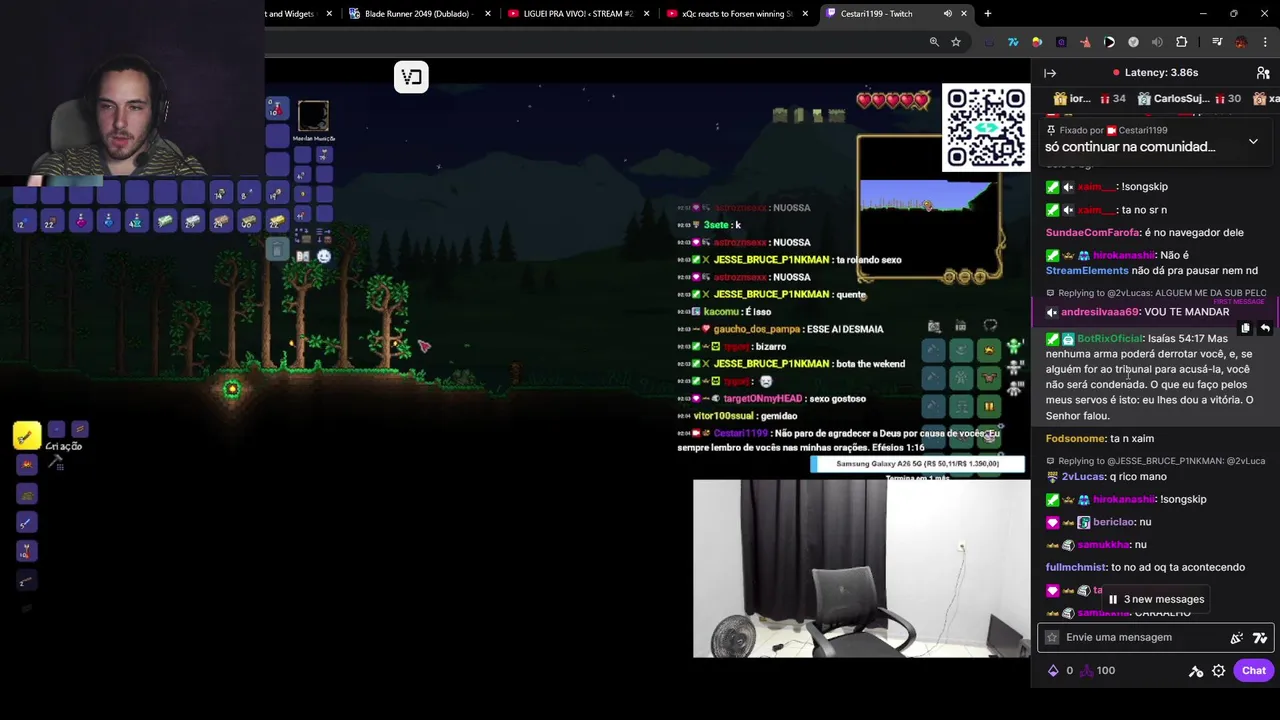Click the '3 new messages' resume button
The image size is (1280, 720).
pyautogui.click(x=1155, y=599)
